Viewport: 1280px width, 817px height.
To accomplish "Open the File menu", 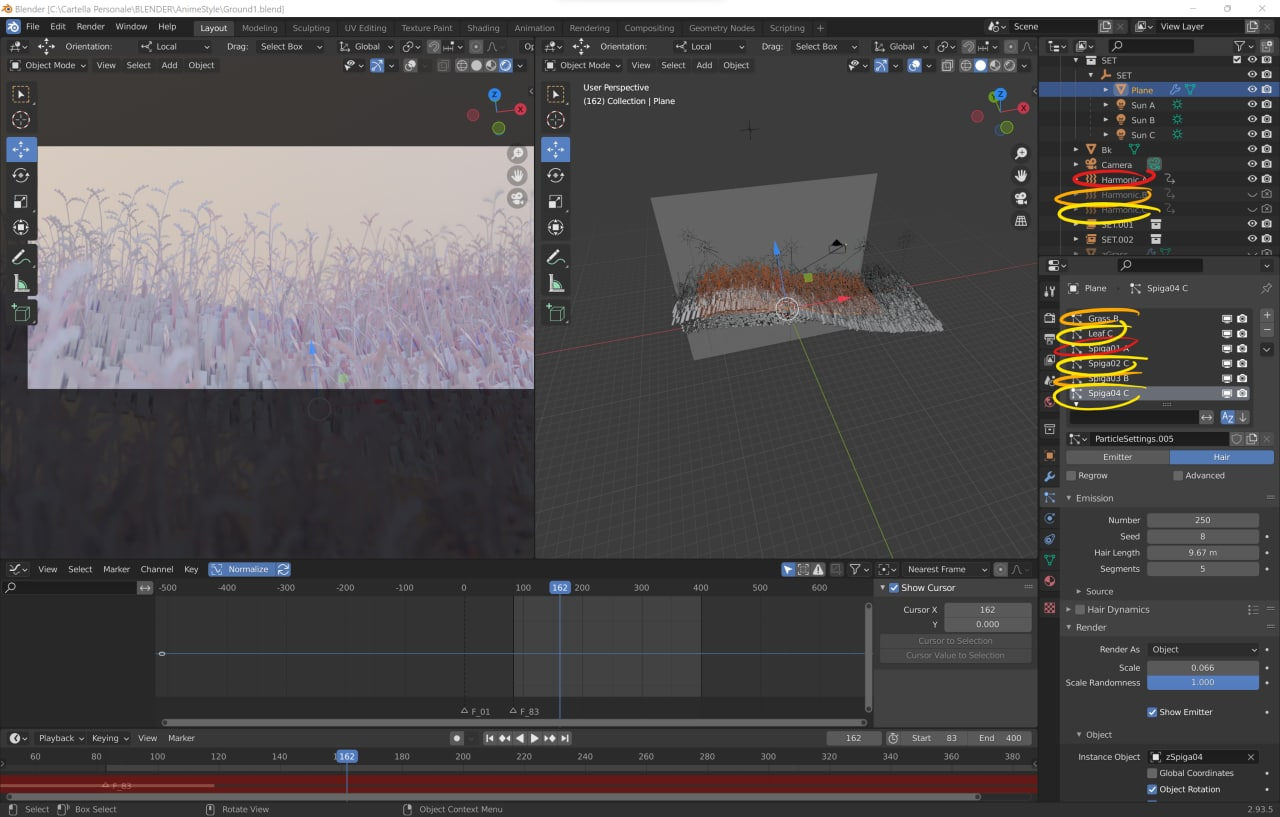I will click(x=33, y=26).
